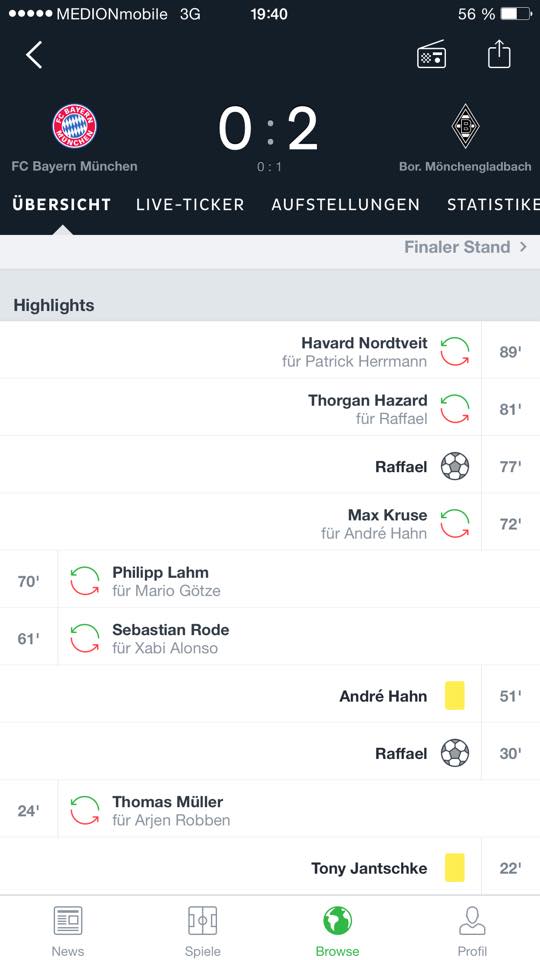
Task: Tap André Hahn's yellow card
Action: point(454,696)
